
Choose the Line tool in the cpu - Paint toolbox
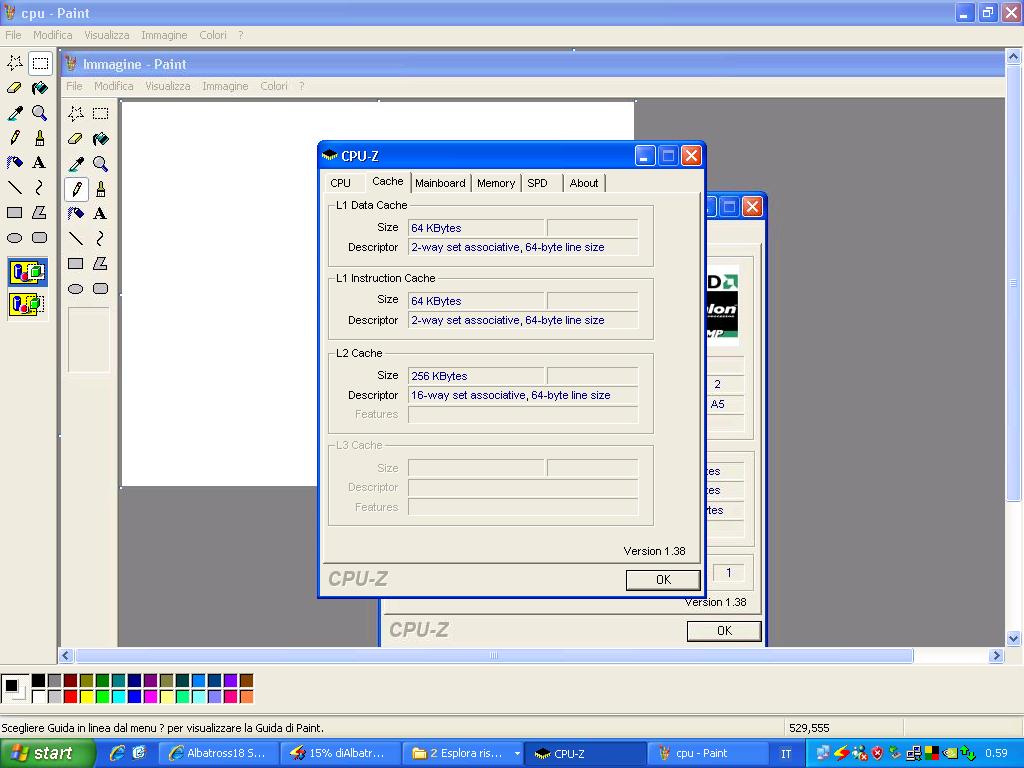coord(15,188)
